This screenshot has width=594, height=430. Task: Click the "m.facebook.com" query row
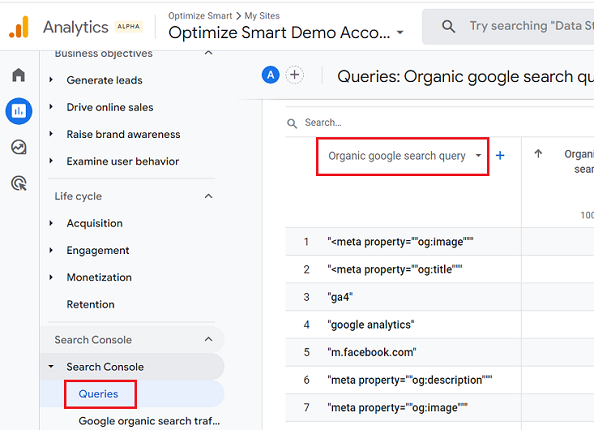click(372, 352)
